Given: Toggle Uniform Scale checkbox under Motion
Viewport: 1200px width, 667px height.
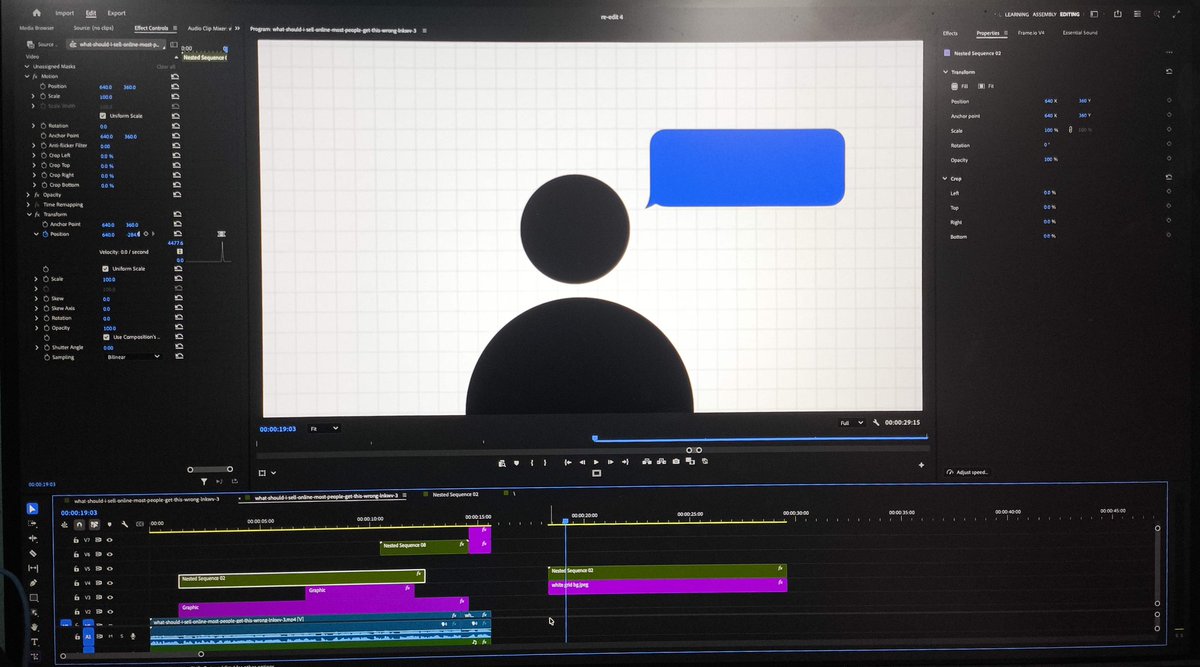Looking at the screenshot, I should point(103,116).
